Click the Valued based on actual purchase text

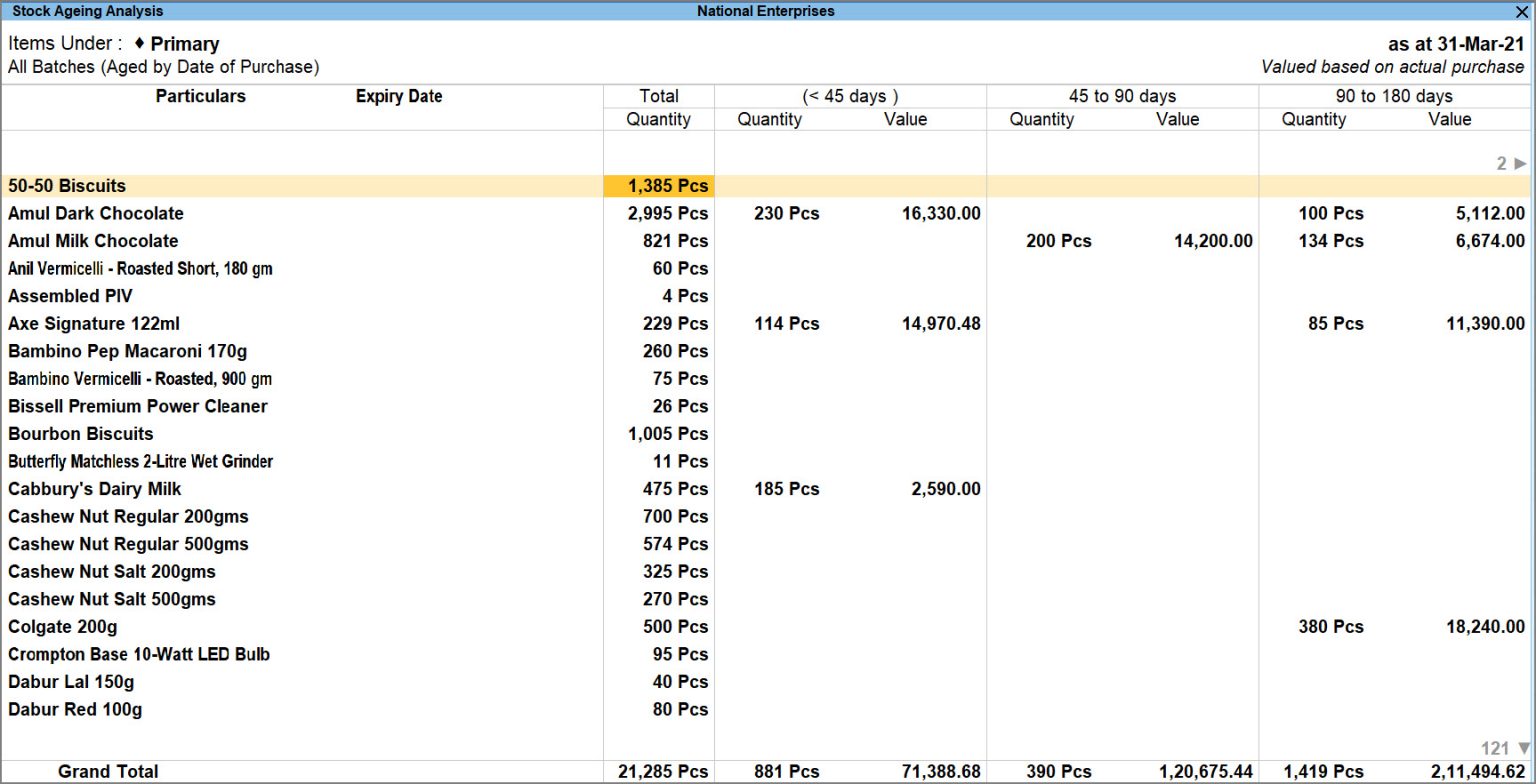[x=1391, y=67]
